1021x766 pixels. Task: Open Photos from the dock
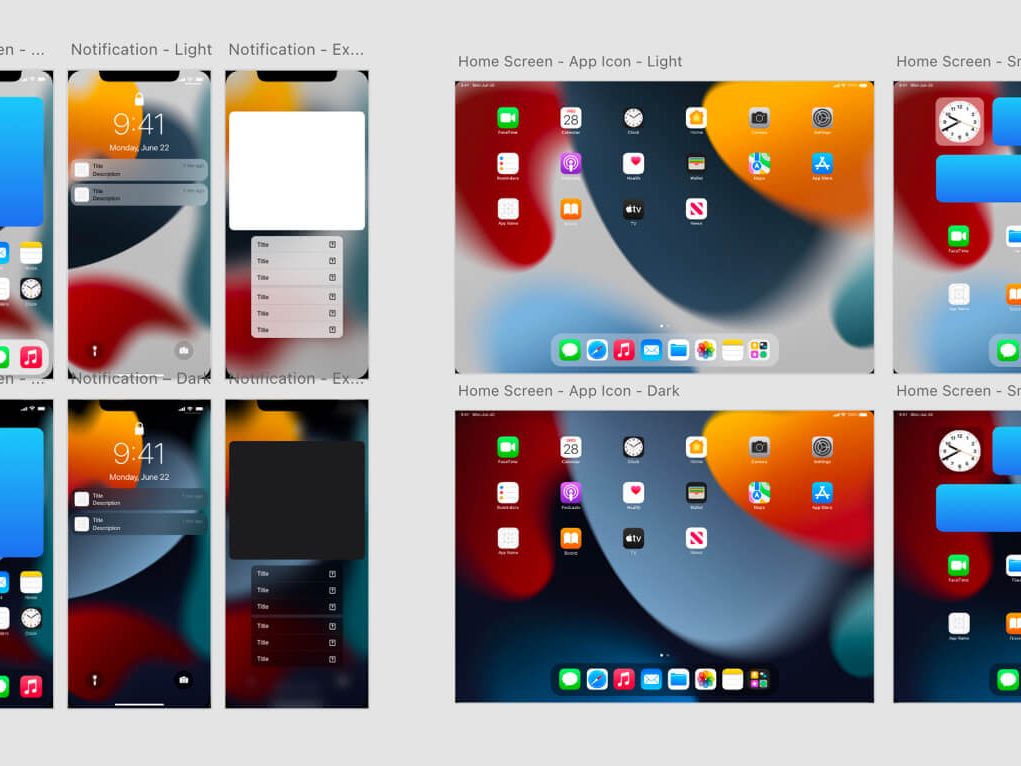(705, 349)
